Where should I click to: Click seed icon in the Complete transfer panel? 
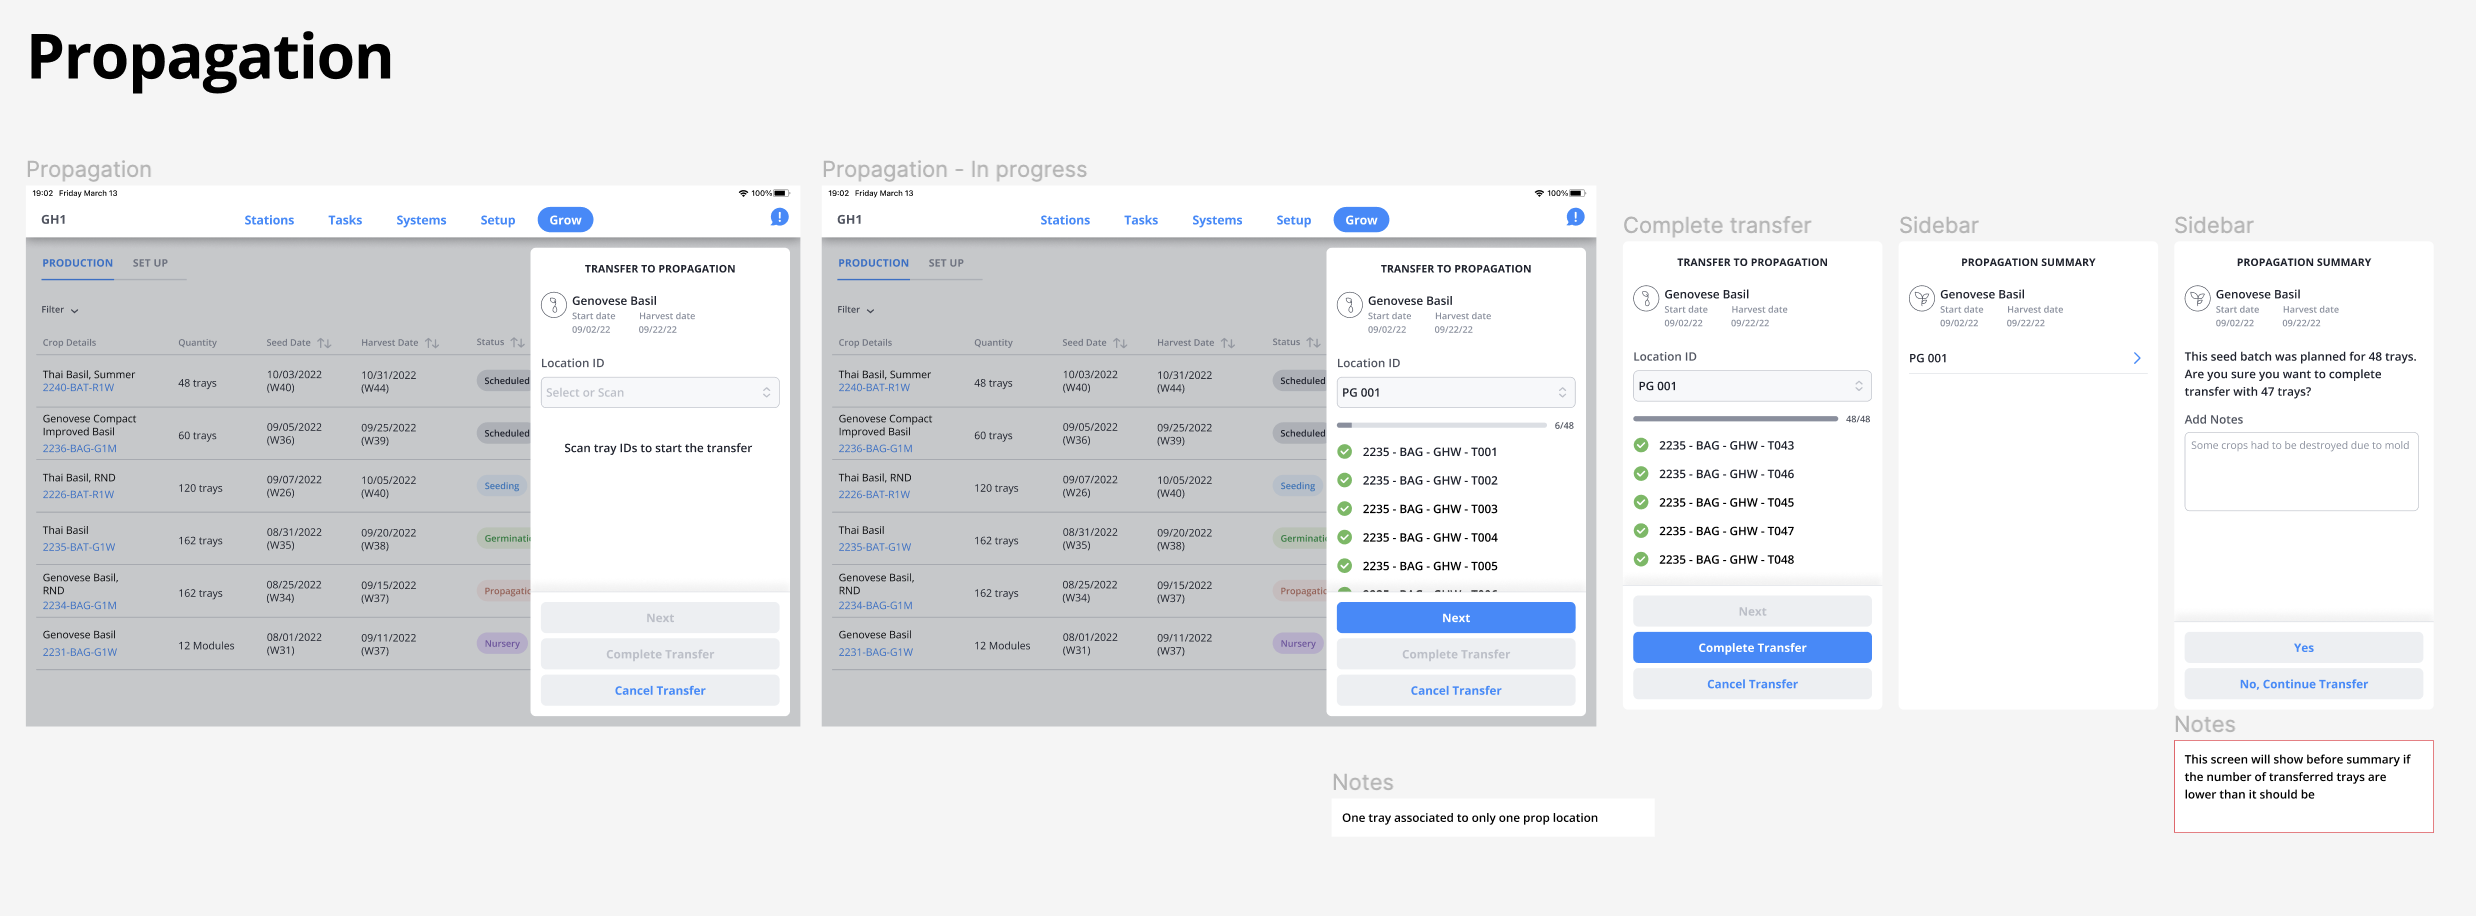pyautogui.click(x=1645, y=299)
